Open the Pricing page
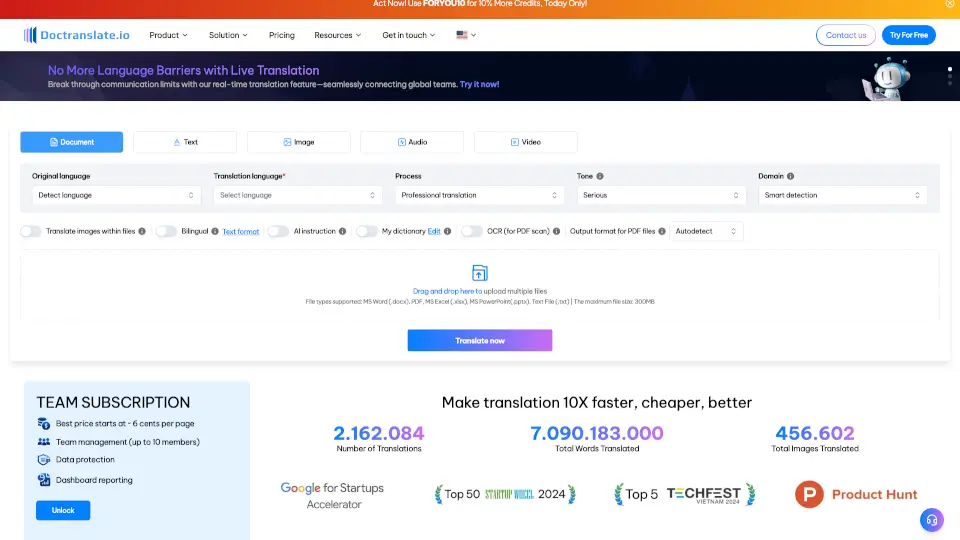The height and width of the screenshot is (540, 960). click(282, 35)
